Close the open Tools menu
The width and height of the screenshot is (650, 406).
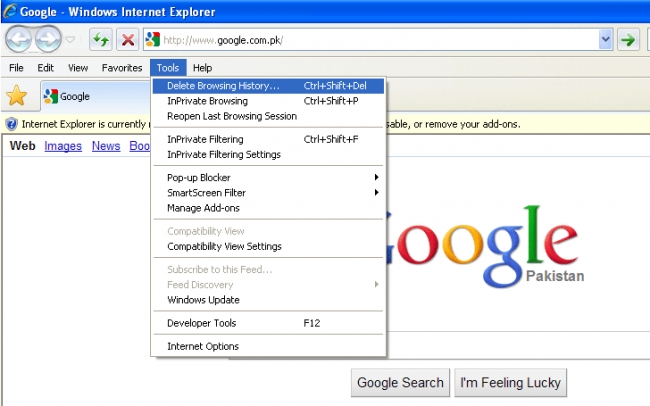168,68
